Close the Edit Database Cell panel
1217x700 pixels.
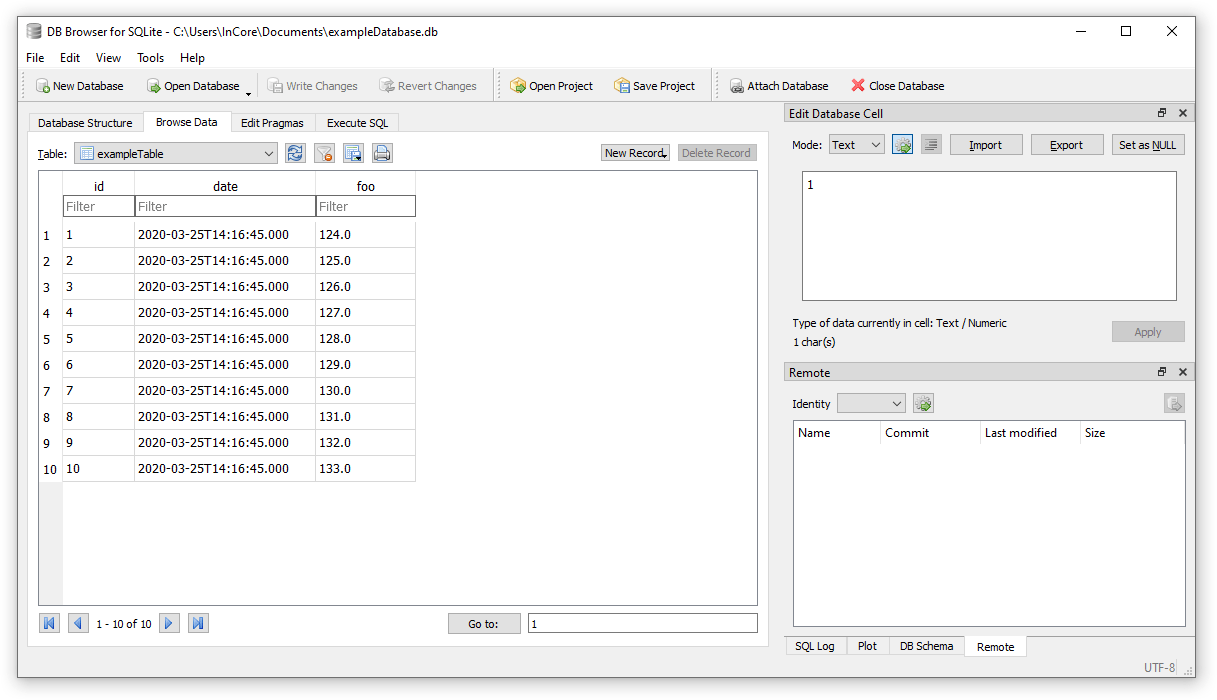tap(1183, 114)
